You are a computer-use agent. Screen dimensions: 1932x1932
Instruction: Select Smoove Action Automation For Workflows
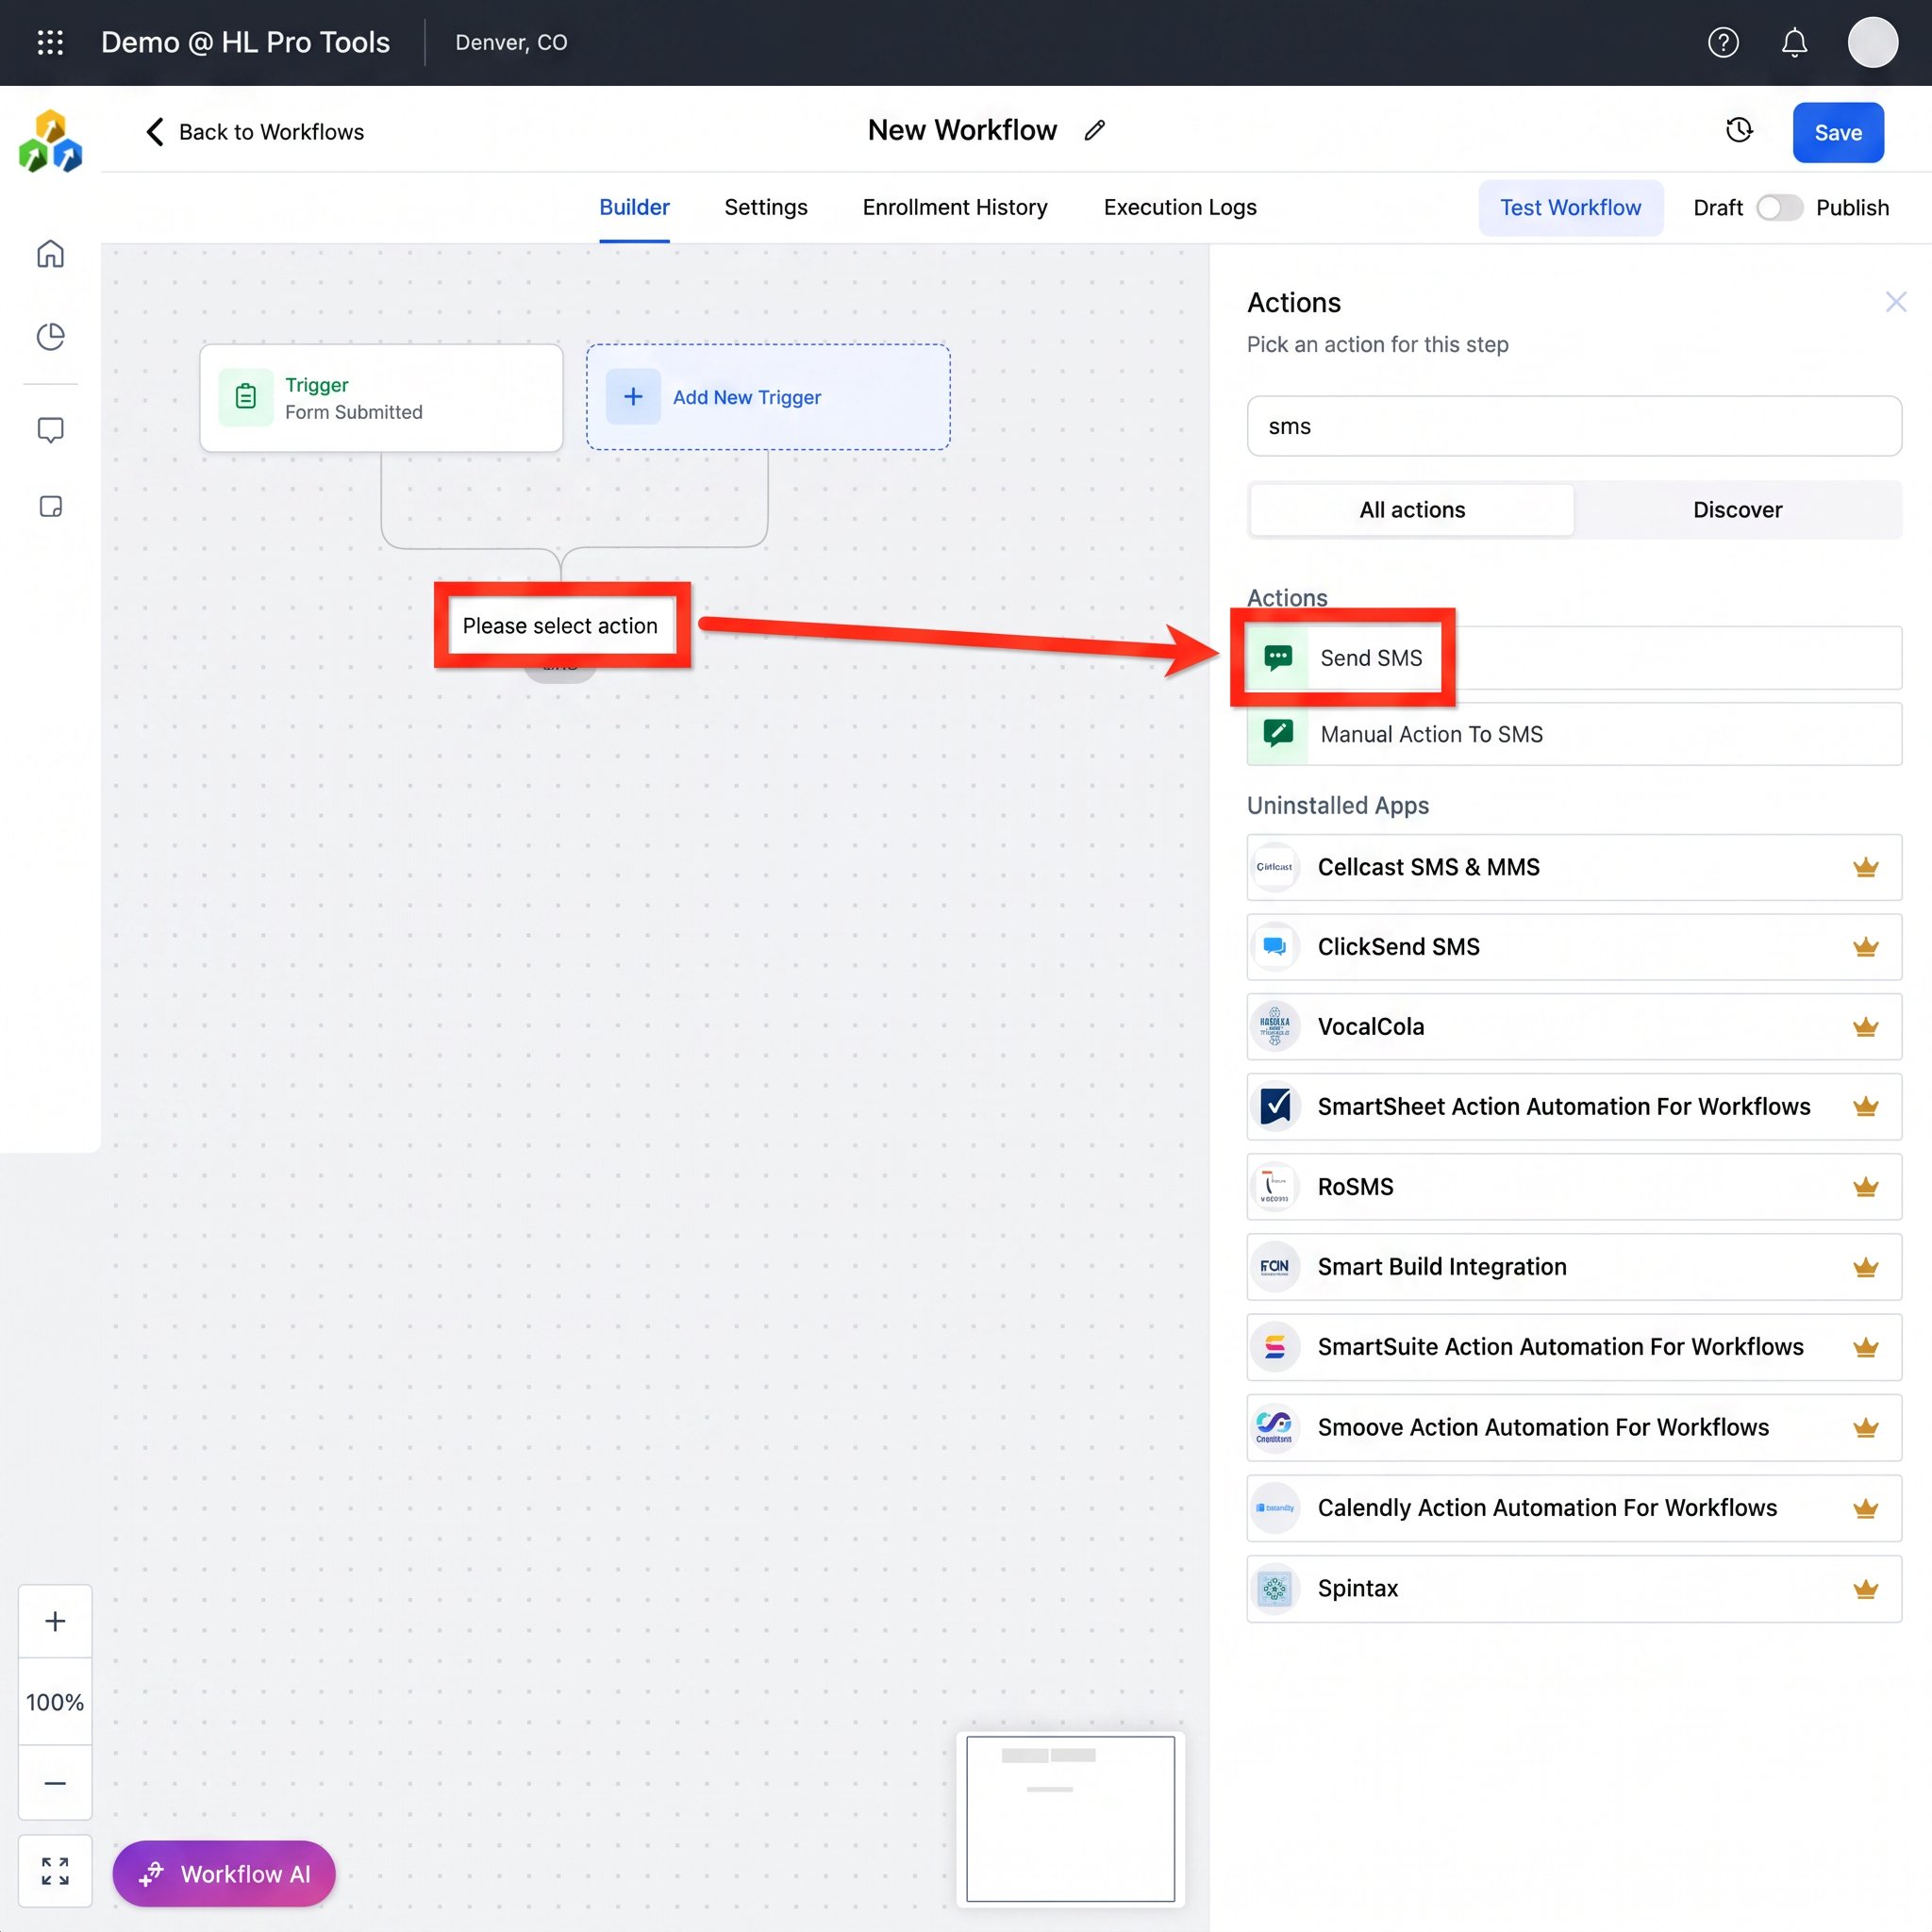[x=1574, y=1427]
